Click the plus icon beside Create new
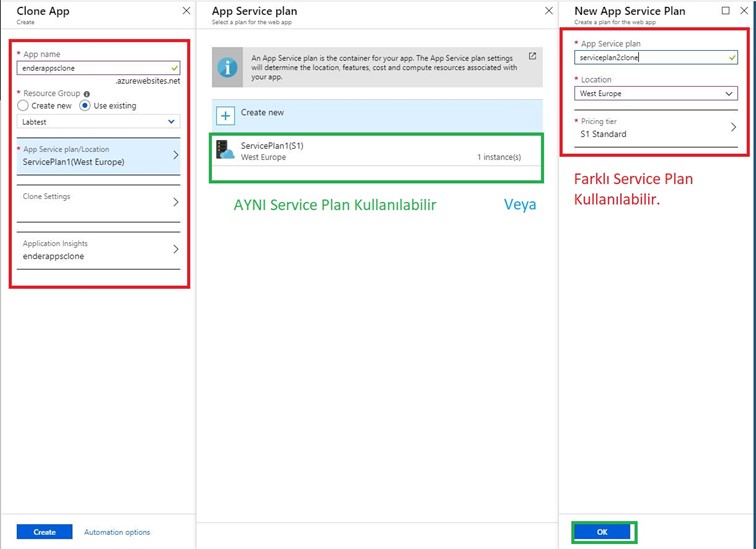 click(225, 116)
